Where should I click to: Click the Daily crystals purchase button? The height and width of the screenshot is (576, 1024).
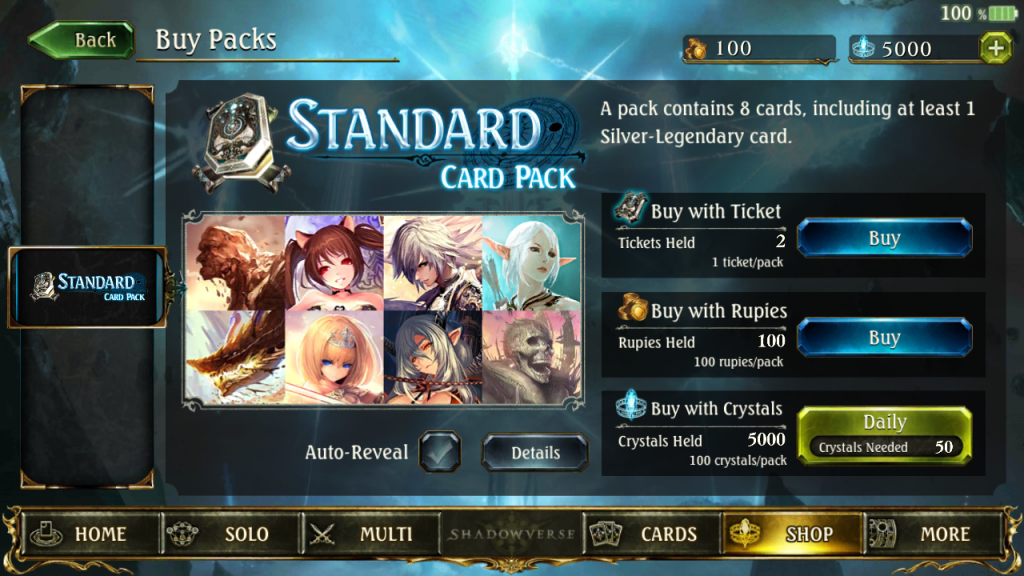click(x=884, y=436)
